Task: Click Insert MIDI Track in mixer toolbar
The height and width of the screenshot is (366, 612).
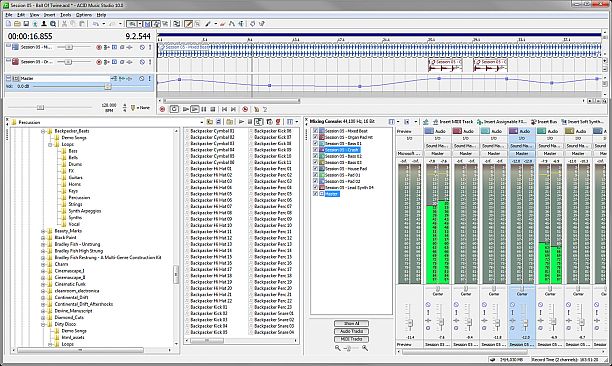Action: point(453,122)
